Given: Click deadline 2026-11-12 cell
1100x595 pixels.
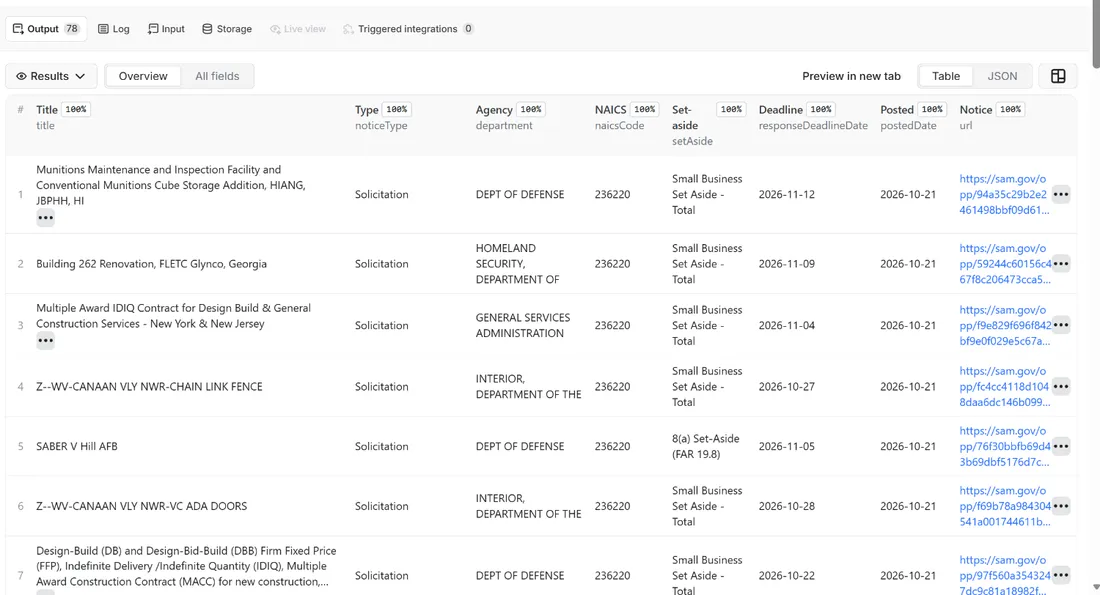Looking at the screenshot, I should tap(786, 194).
